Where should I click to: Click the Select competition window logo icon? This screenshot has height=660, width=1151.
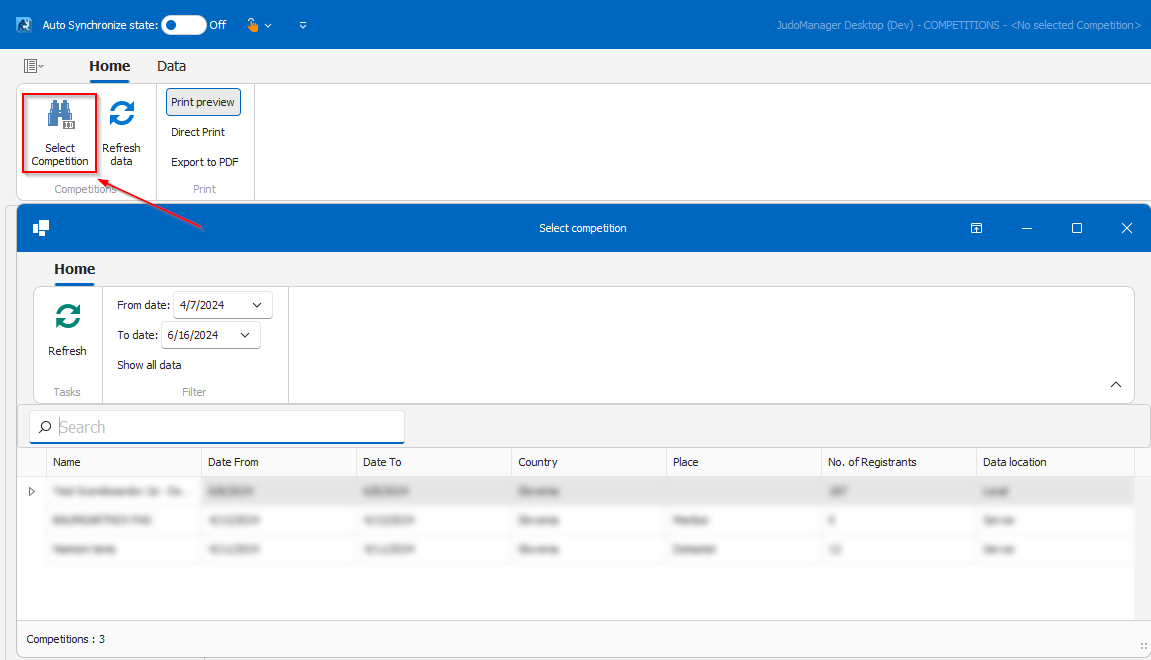(41, 228)
